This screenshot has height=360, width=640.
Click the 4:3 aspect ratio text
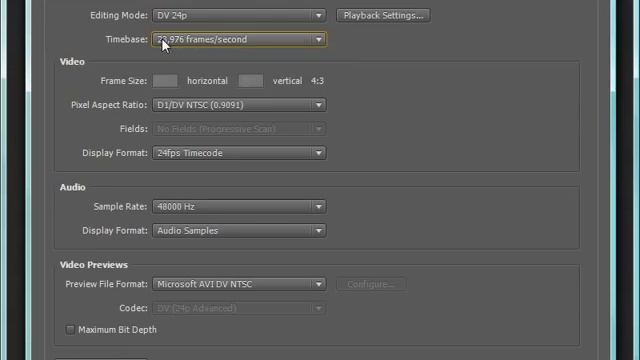tap(317, 81)
